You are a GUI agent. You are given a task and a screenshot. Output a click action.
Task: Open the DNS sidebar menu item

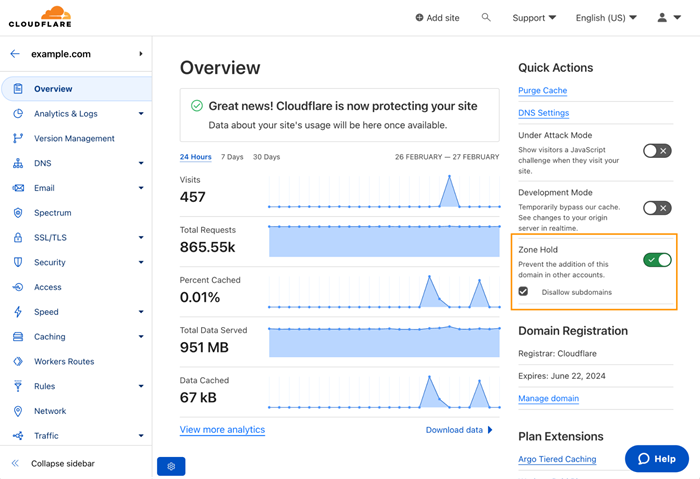pos(42,163)
